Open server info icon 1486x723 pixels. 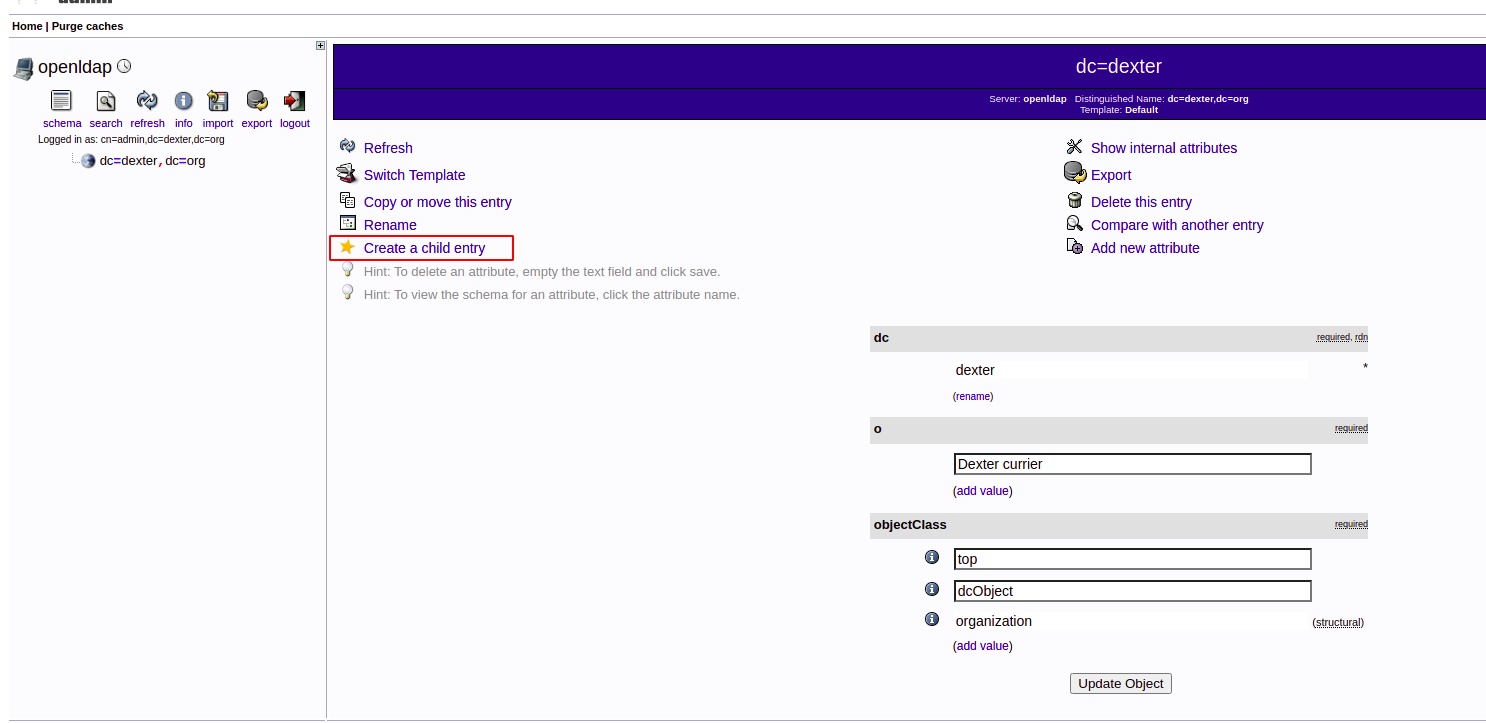[x=184, y=101]
